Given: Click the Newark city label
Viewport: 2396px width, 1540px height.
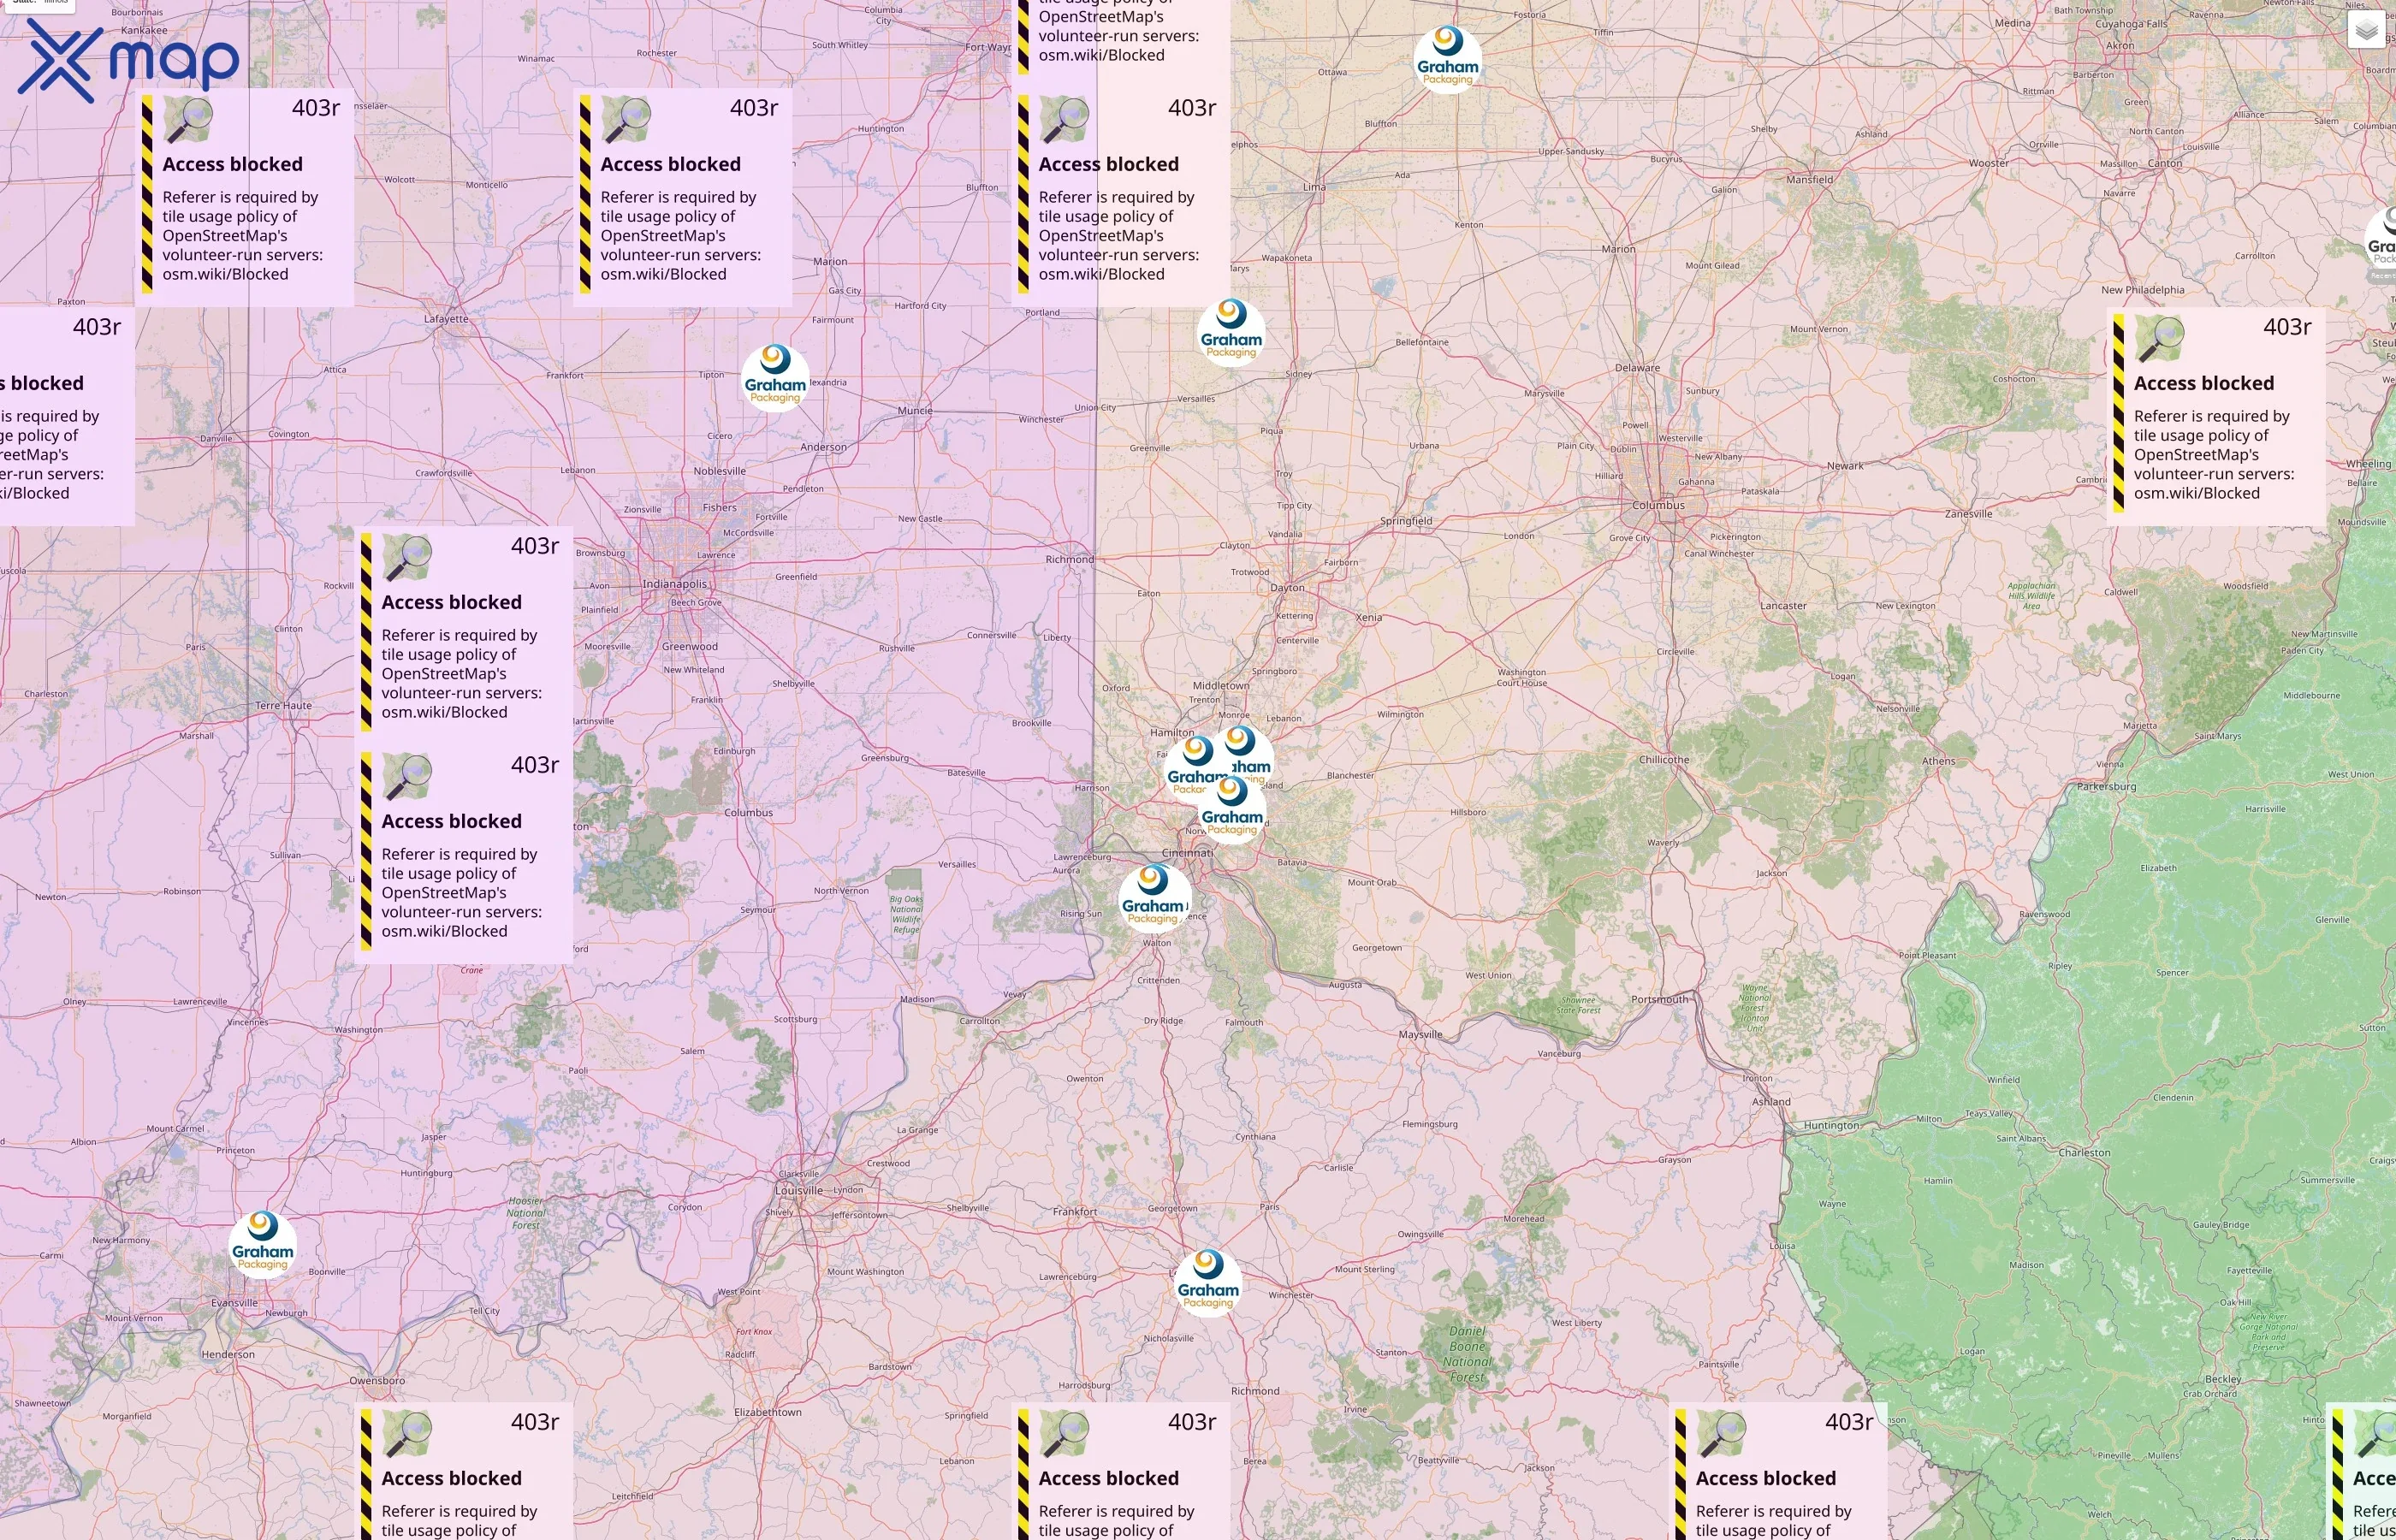Looking at the screenshot, I should point(1845,466).
